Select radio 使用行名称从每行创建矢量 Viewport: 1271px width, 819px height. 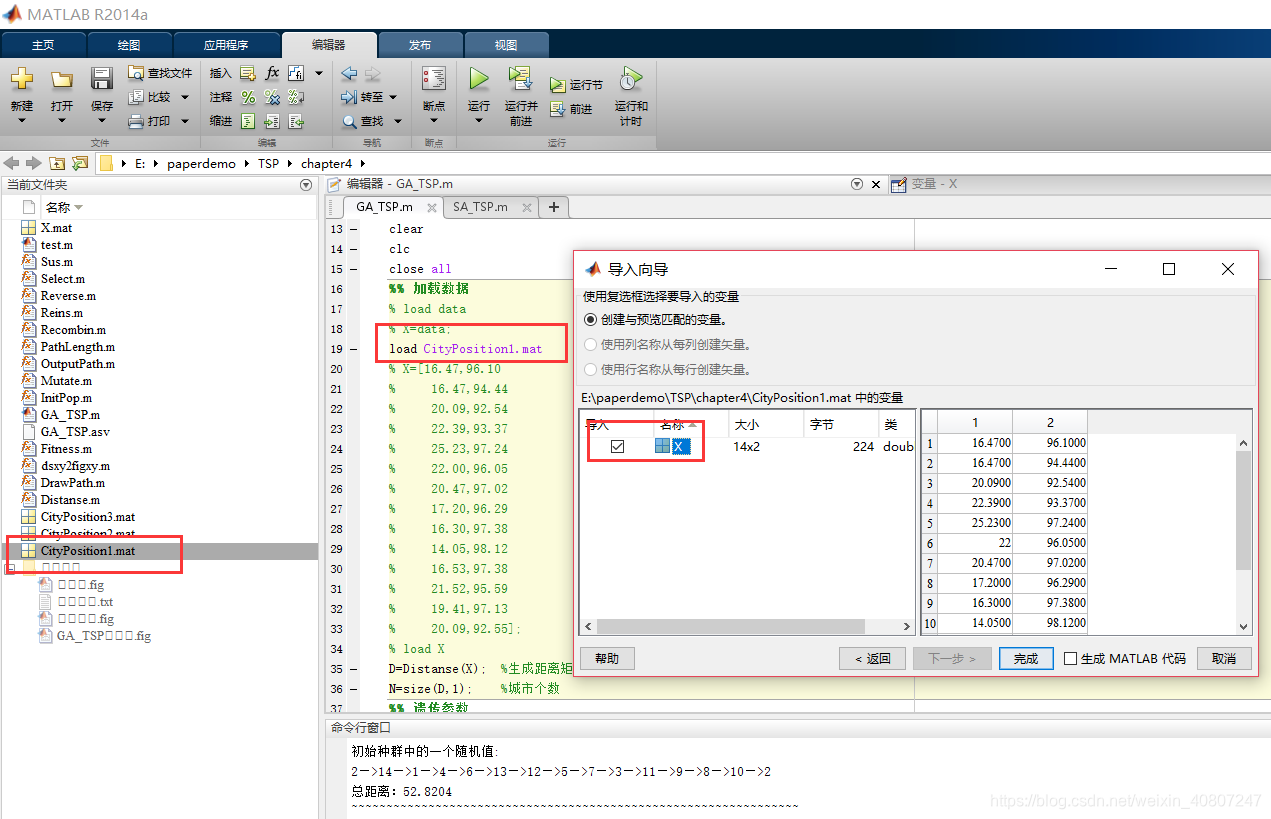click(x=590, y=369)
